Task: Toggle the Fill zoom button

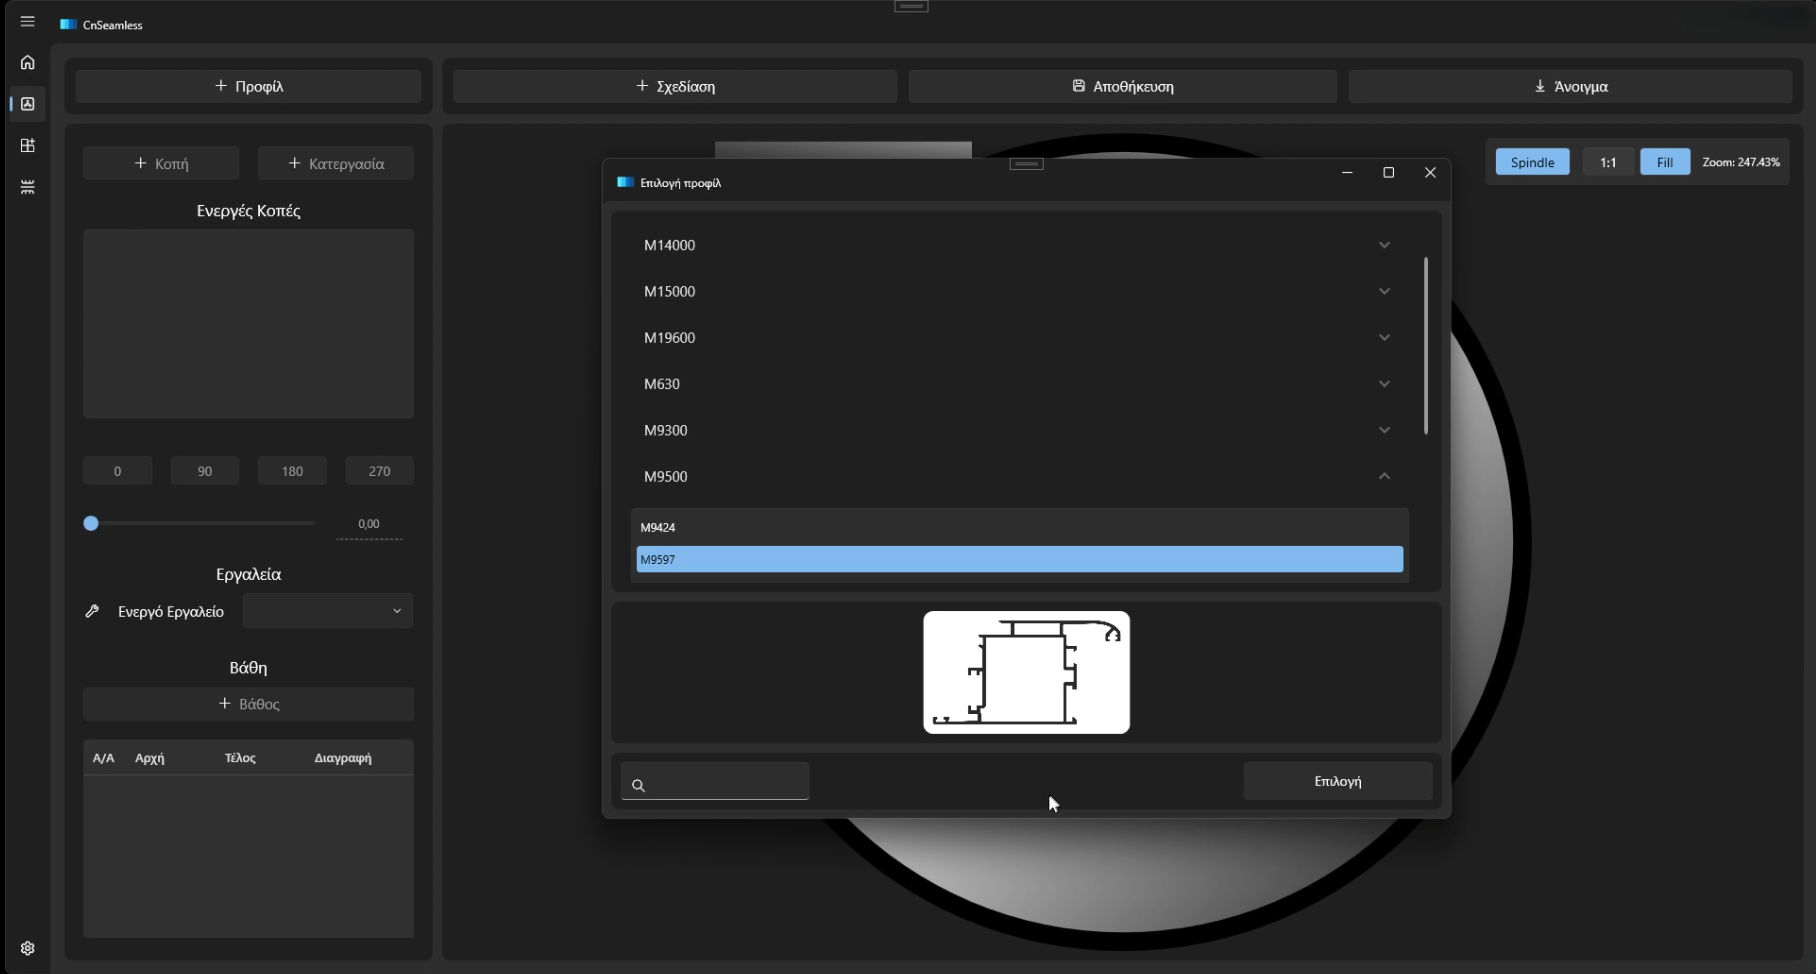Action: [1665, 162]
